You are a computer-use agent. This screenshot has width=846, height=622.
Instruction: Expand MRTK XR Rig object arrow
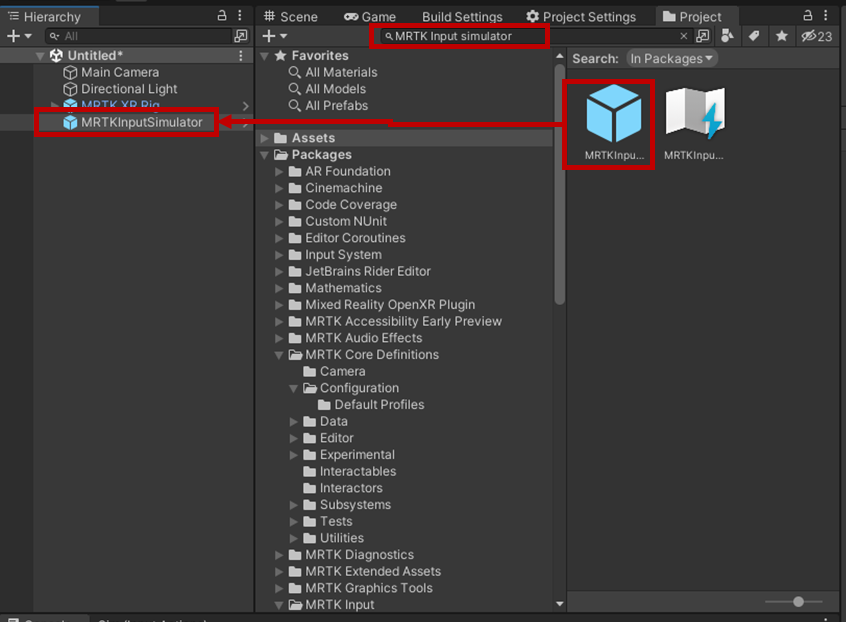(x=54, y=105)
